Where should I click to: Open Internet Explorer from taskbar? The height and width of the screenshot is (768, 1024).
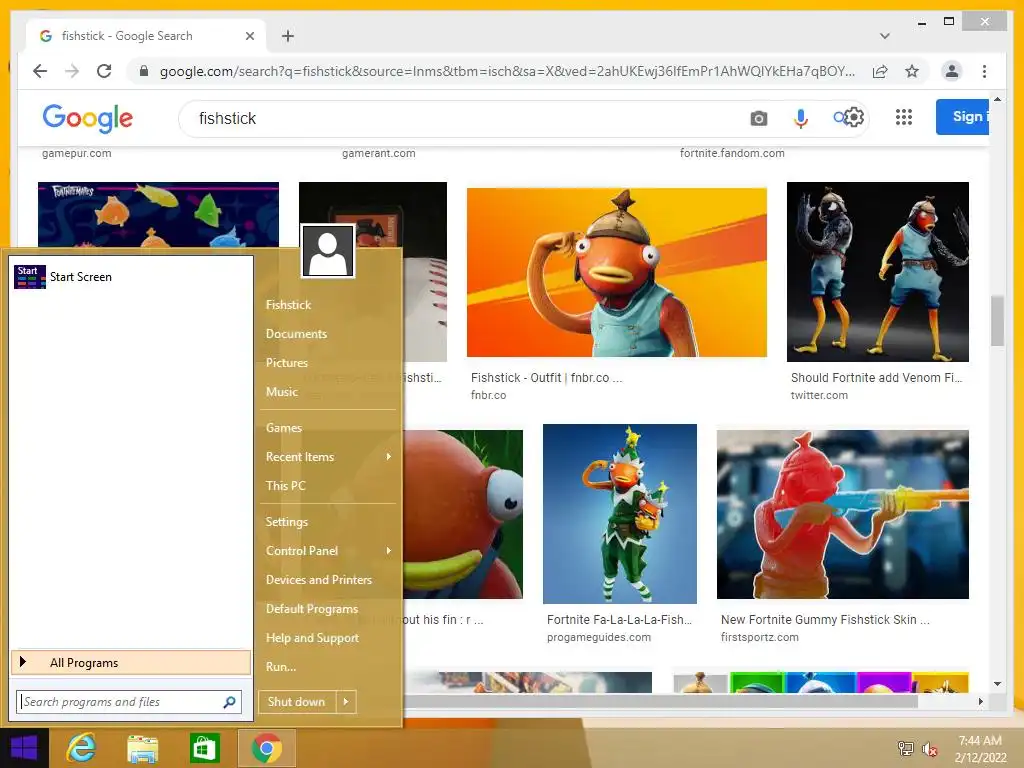point(81,748)
